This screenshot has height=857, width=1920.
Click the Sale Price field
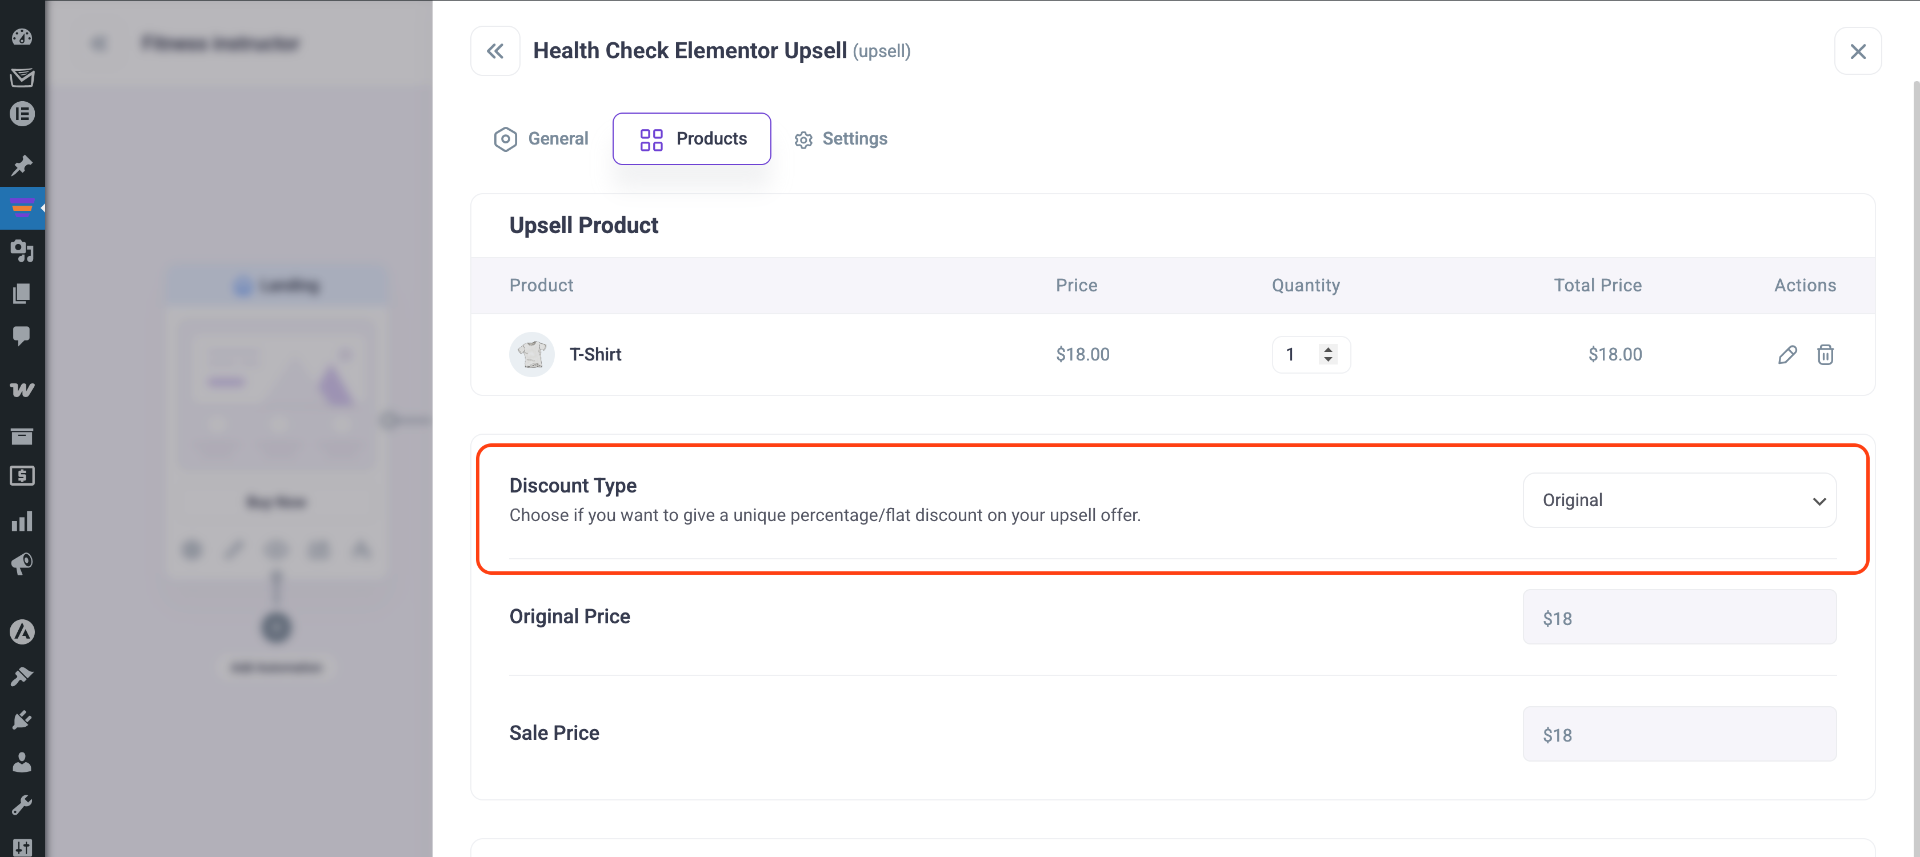click(x=1679, y=734)
